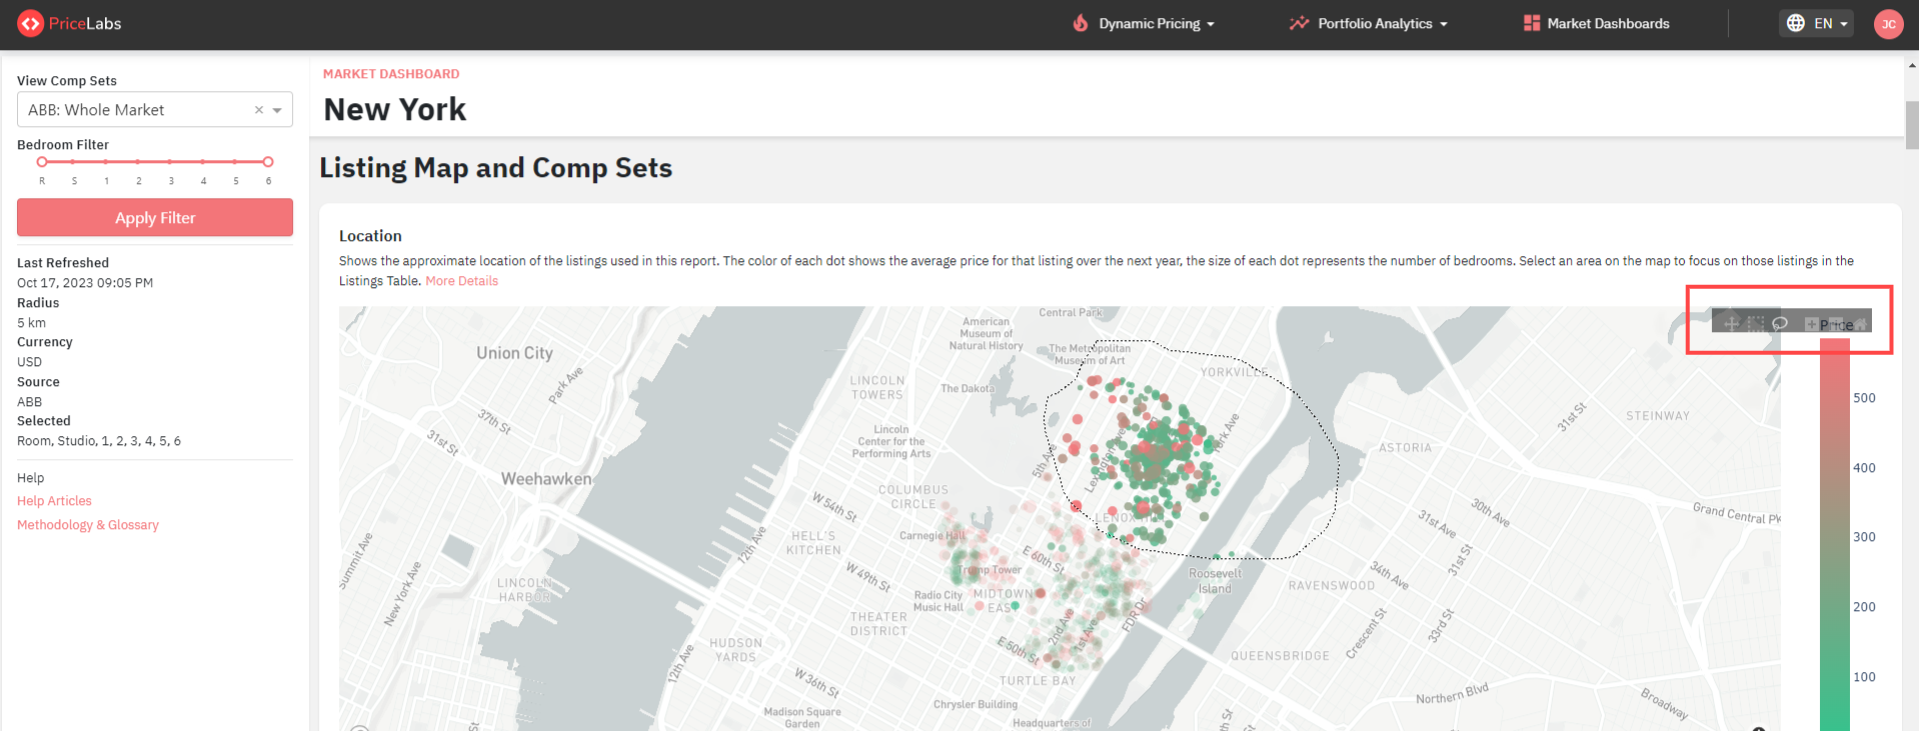Image resolution: width=1919 pixels, height=731 pixels.
Task: Zoom in on the map with plus icon
Action: point(1811,323)
